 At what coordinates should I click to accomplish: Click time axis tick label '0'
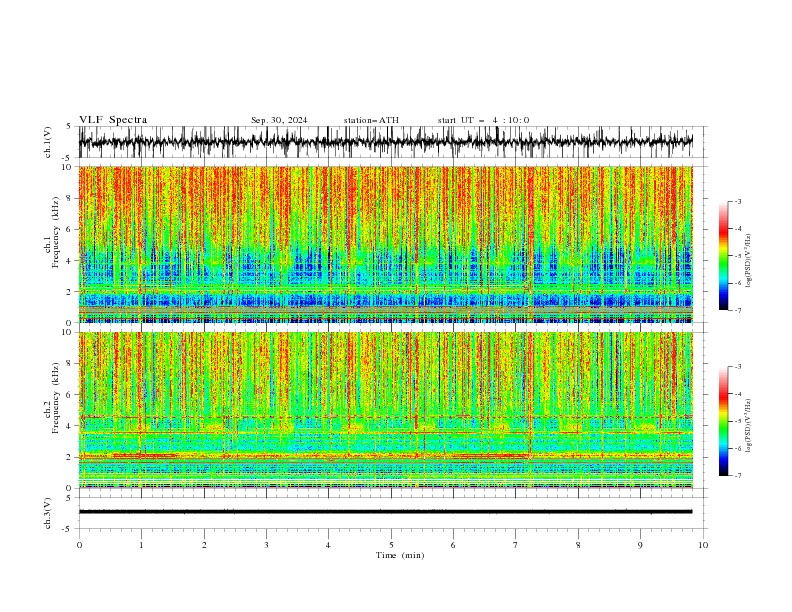tap(79, 545)
